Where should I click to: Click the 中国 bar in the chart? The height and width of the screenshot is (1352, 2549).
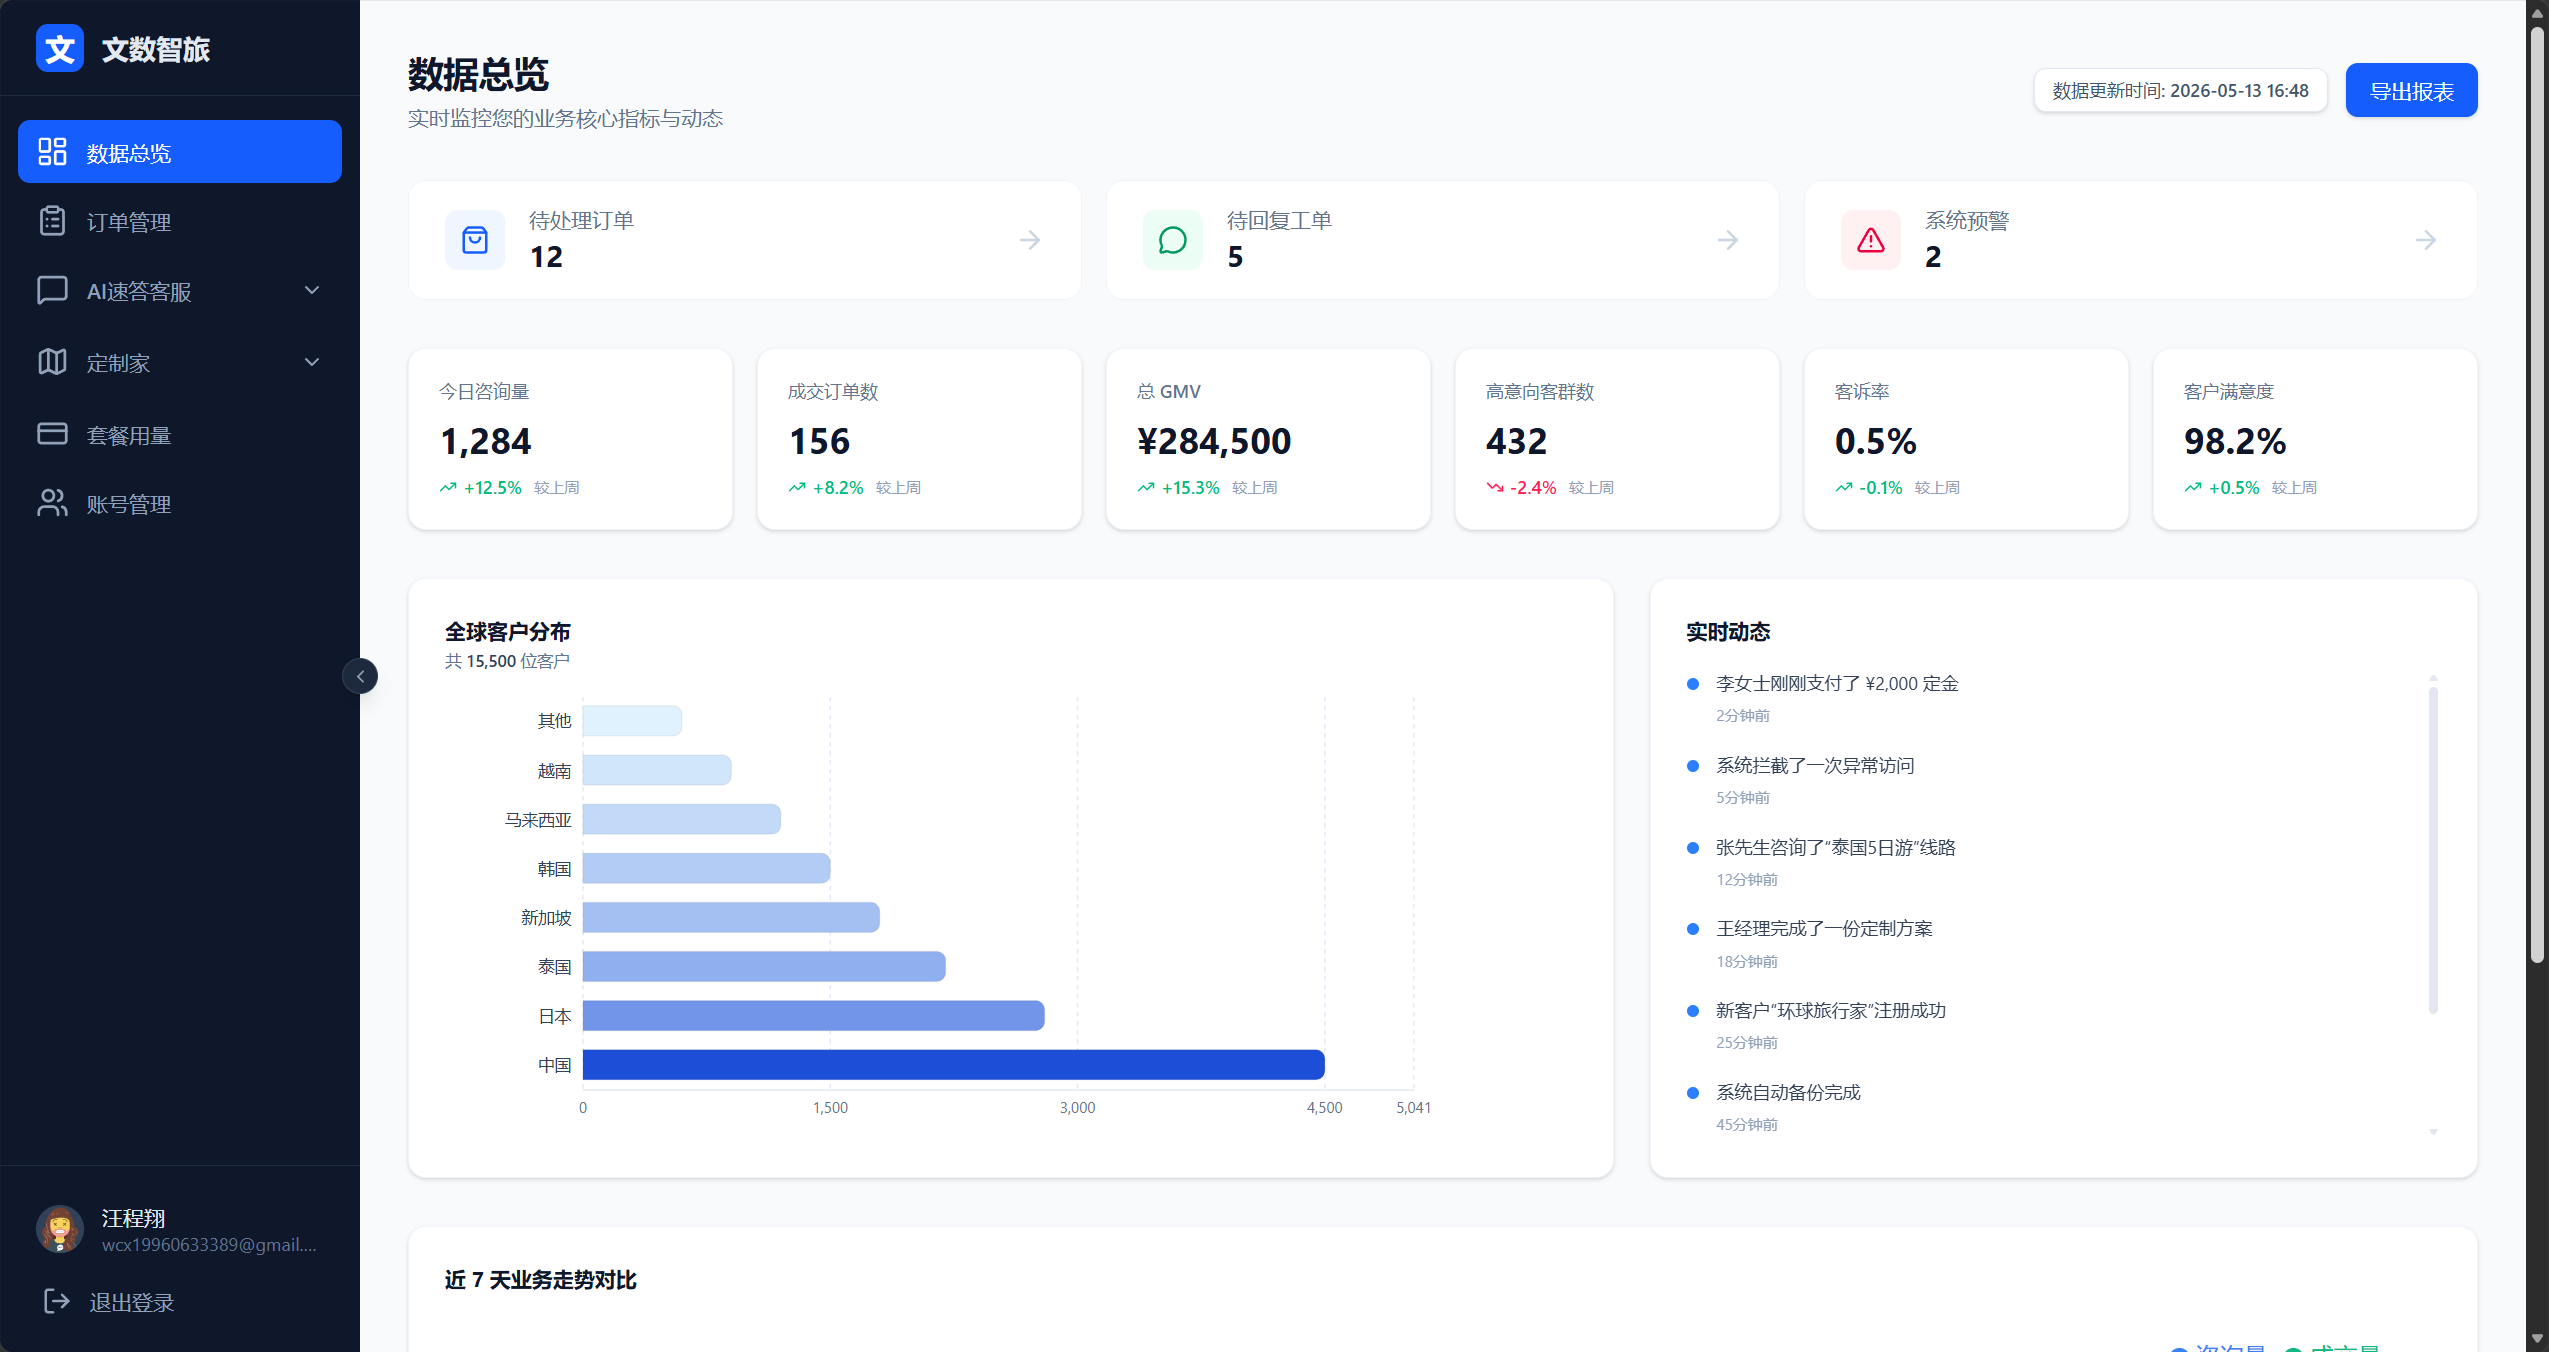point(954,1064)
